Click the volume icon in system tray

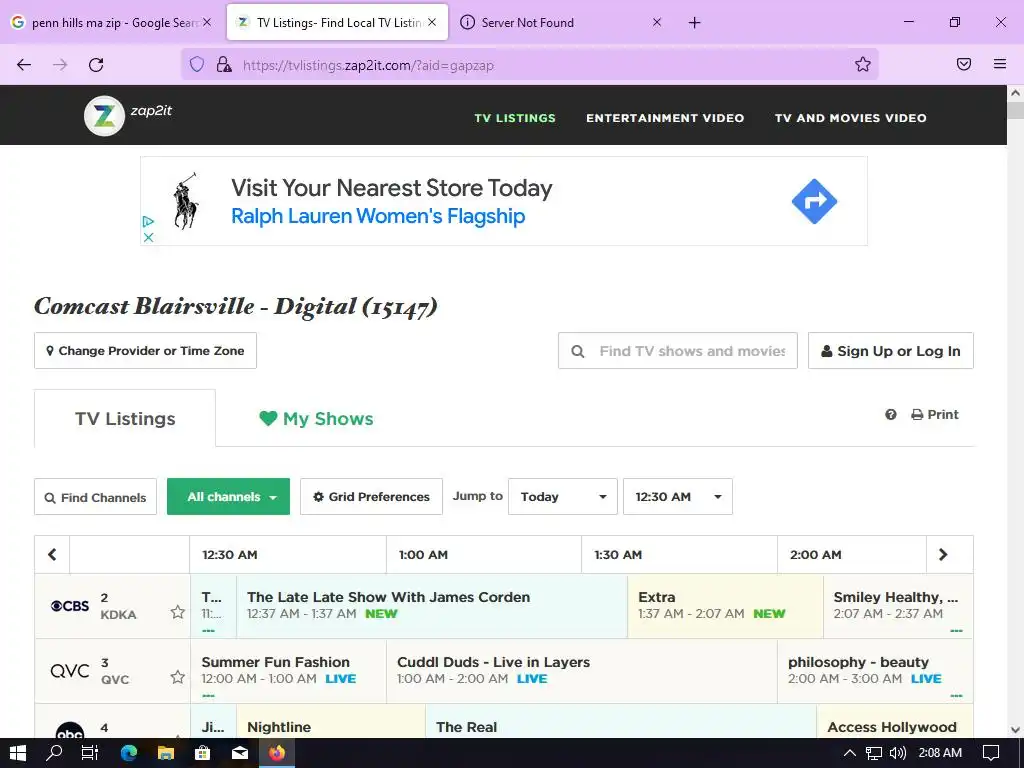pyautogui.click(x=897, y=753)
